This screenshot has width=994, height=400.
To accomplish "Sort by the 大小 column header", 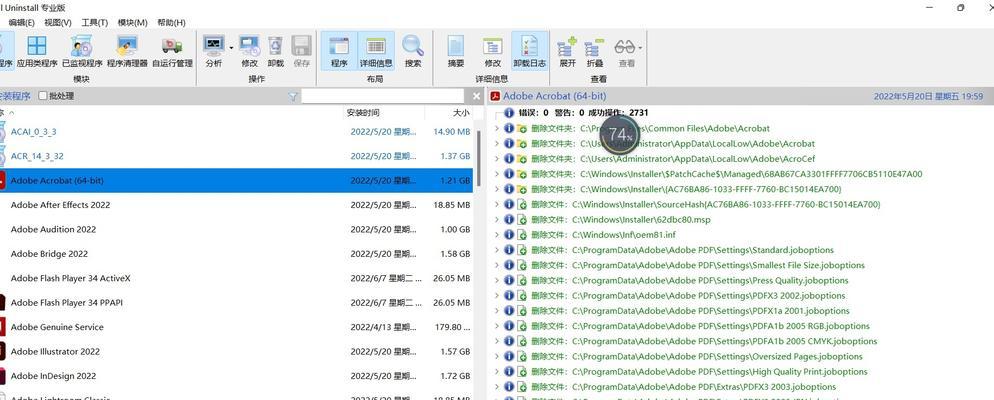I will 462,113.
